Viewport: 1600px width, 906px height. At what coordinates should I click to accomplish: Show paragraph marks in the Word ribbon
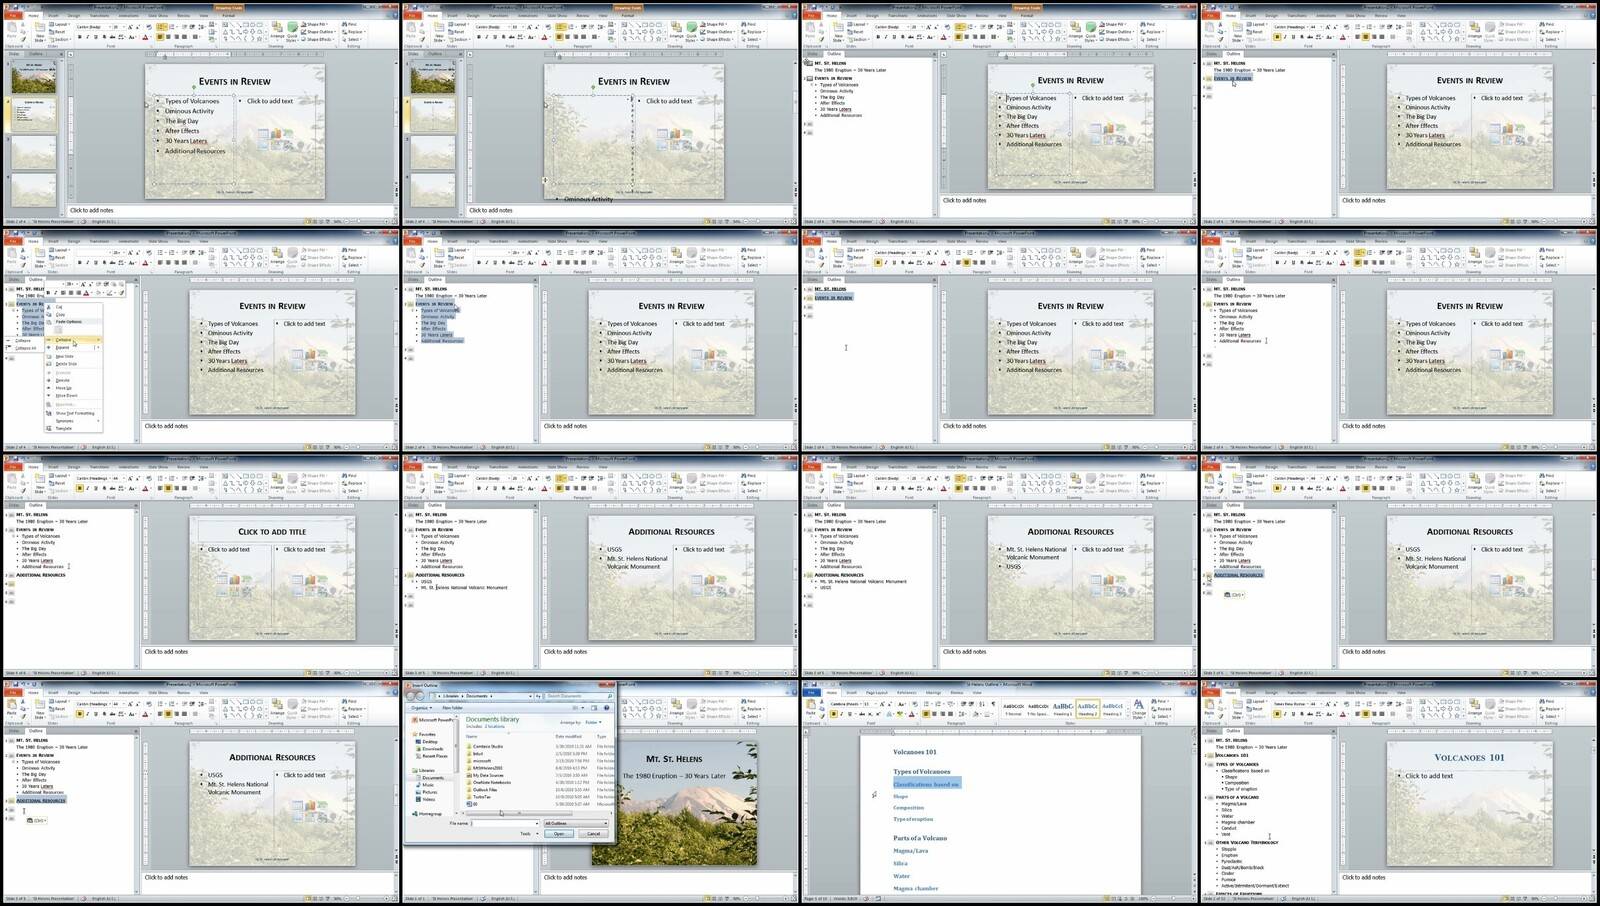pyautogui.click(x=993, y=704)
